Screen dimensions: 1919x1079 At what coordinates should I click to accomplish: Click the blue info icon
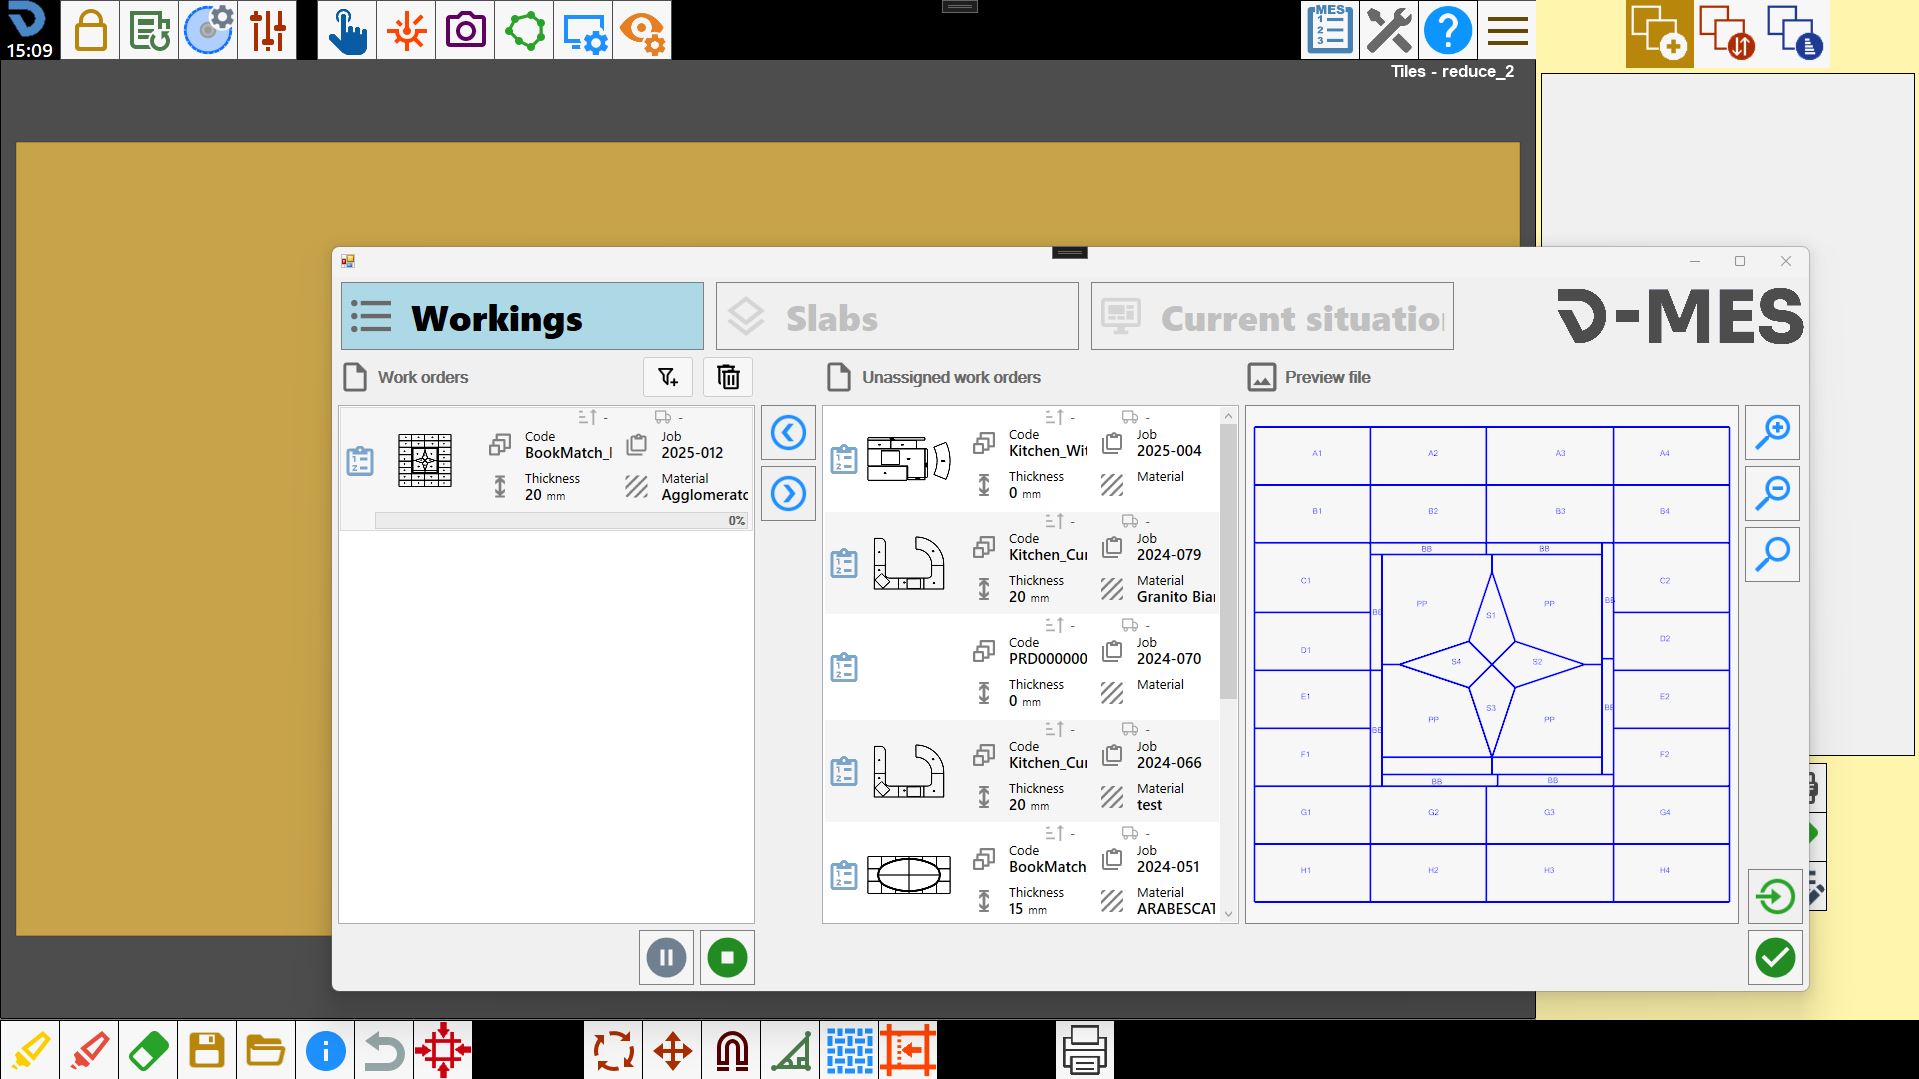[325, 1050]
